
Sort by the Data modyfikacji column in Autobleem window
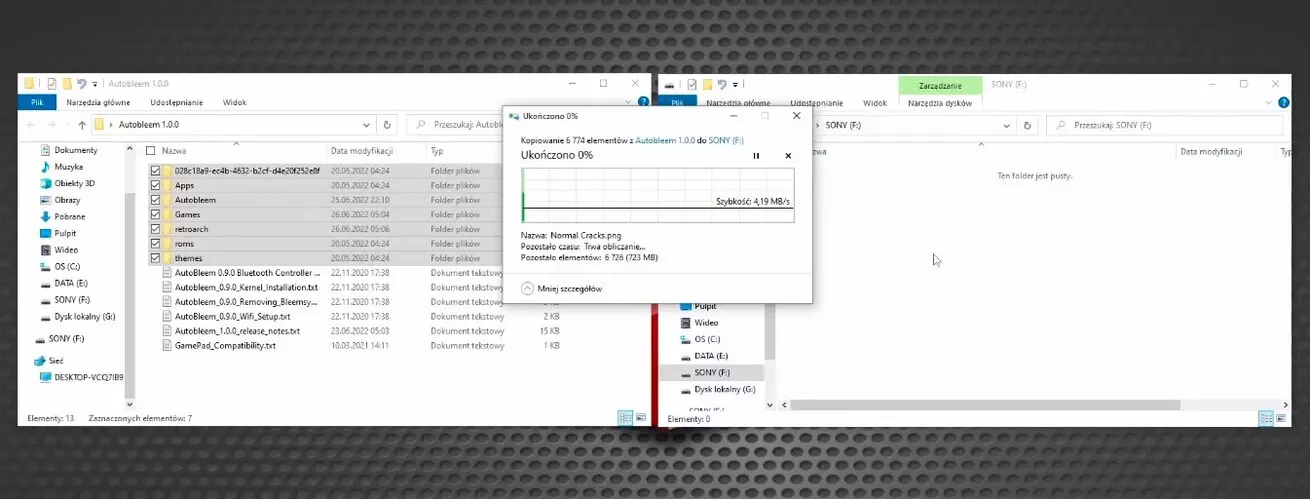pos(361,151)
